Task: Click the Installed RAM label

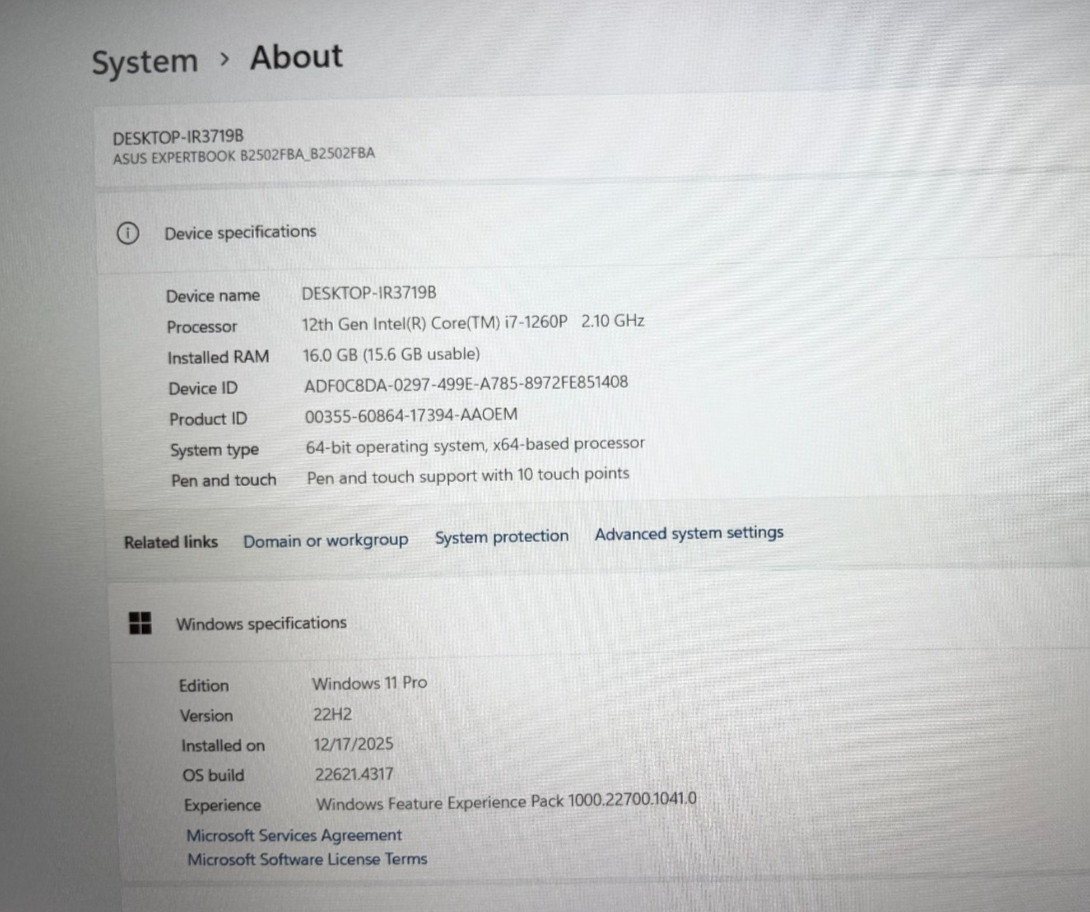Action: click(218, 357)
